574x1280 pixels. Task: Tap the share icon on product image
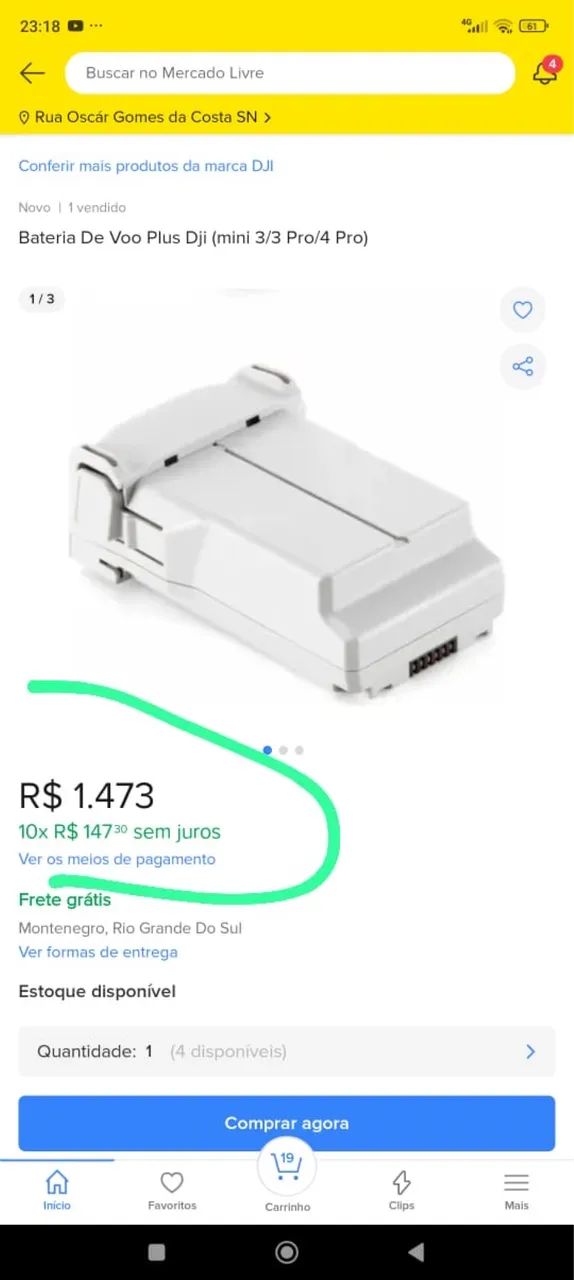click(x=523, y=366)
